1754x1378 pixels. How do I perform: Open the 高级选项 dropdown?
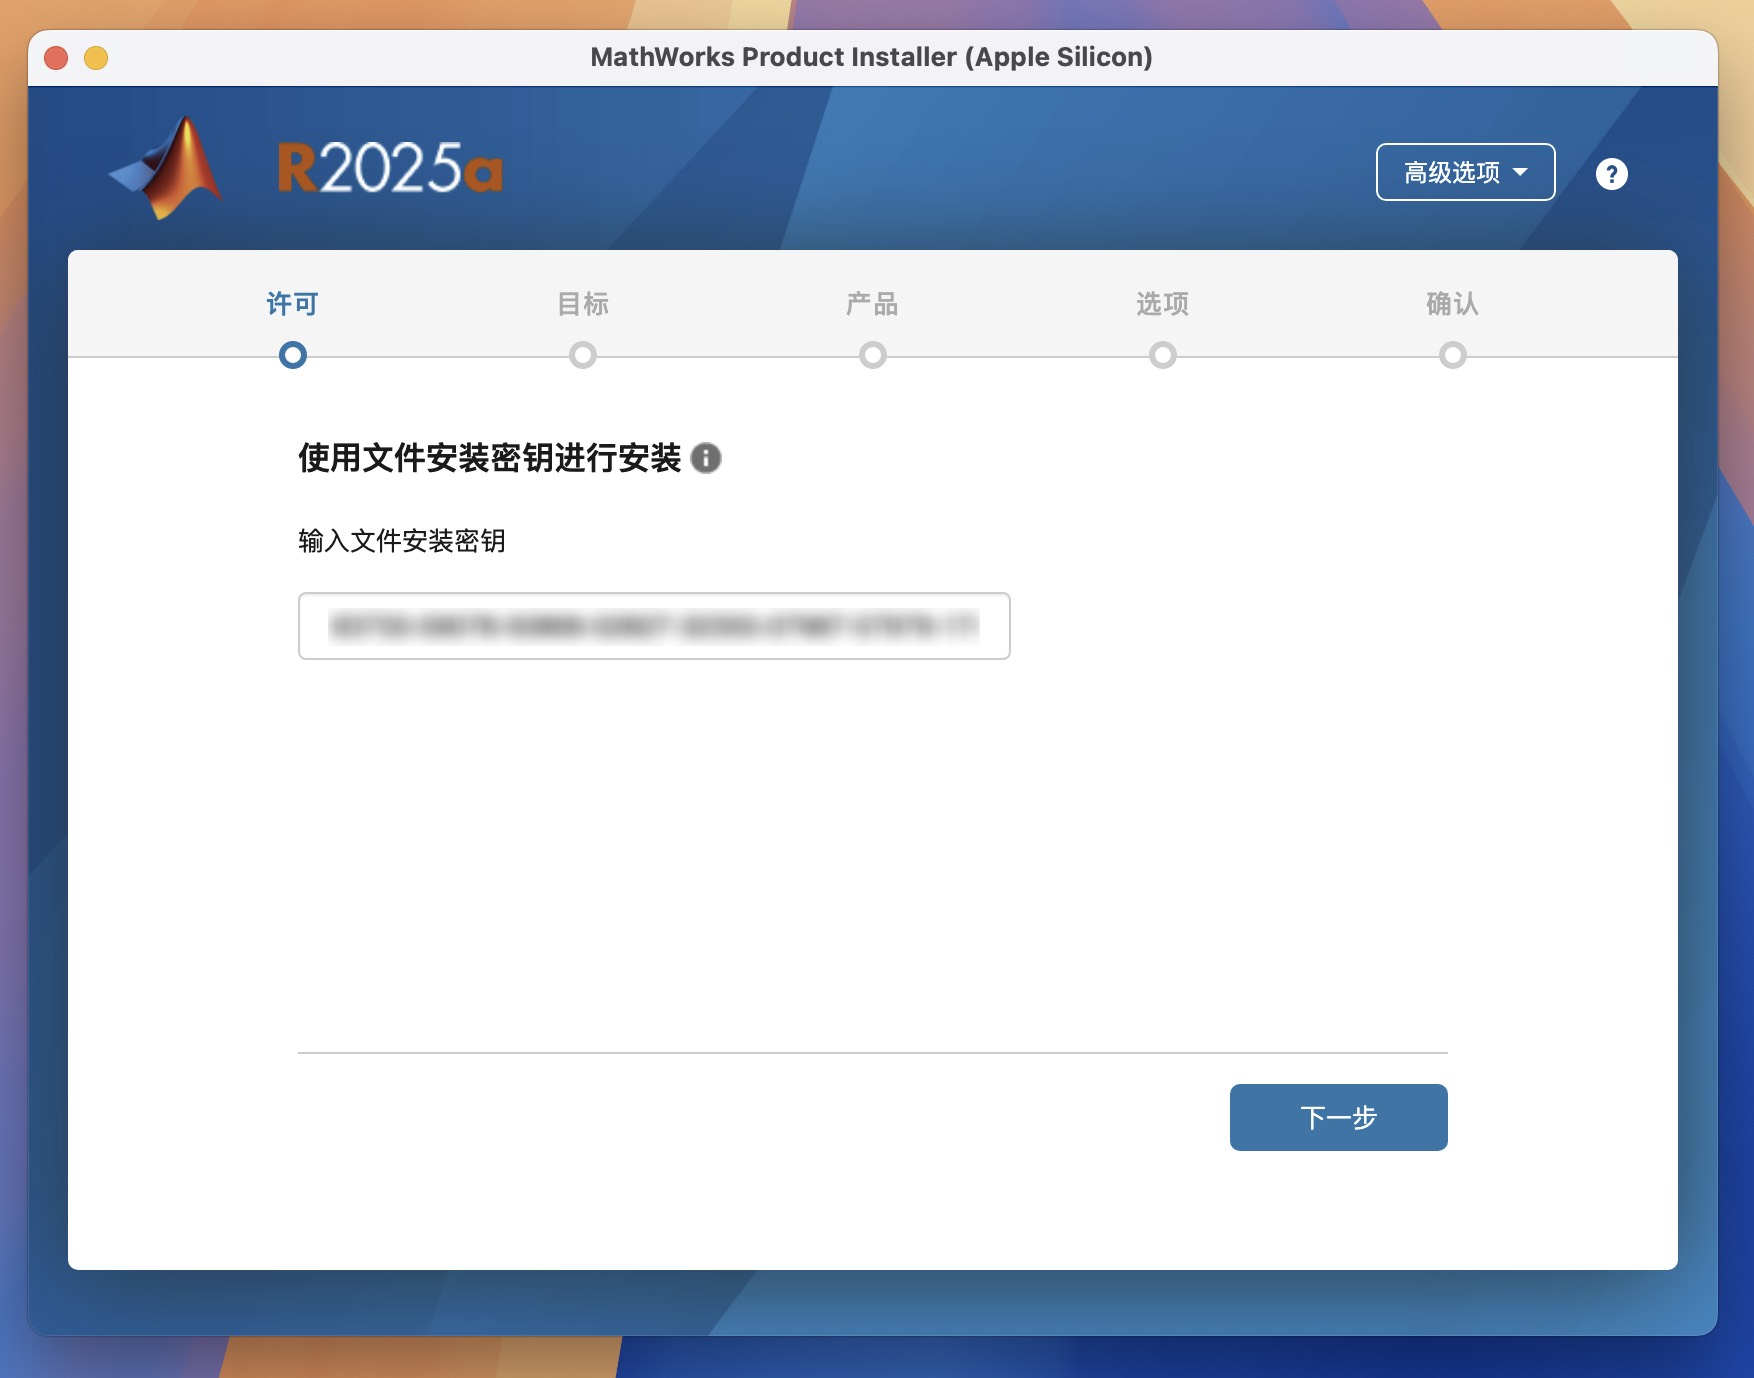1465,172
